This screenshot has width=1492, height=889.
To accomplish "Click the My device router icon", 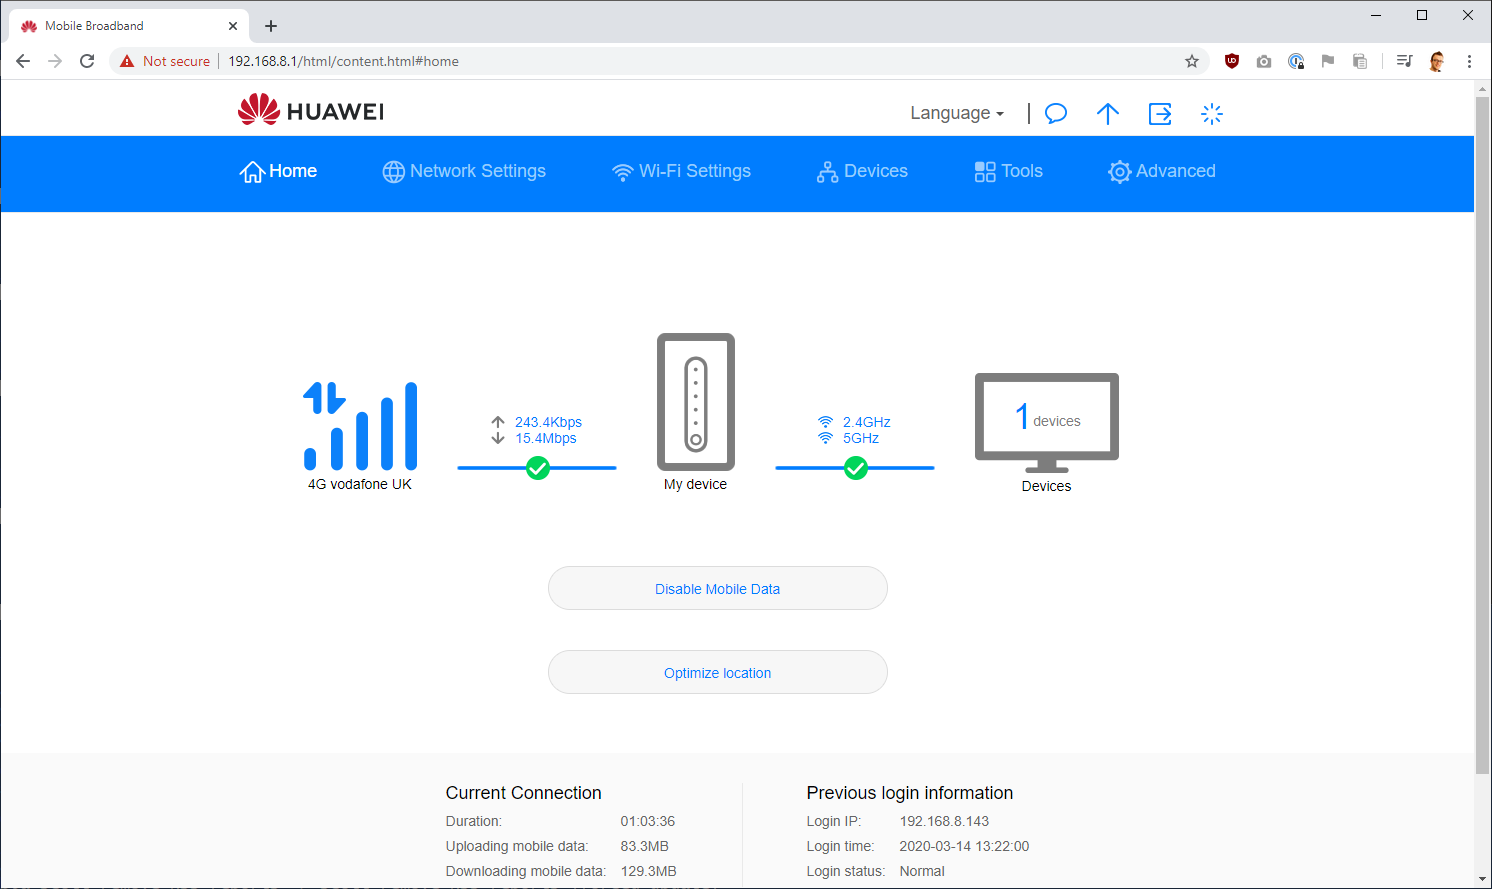I will click(x=696, y=402).
